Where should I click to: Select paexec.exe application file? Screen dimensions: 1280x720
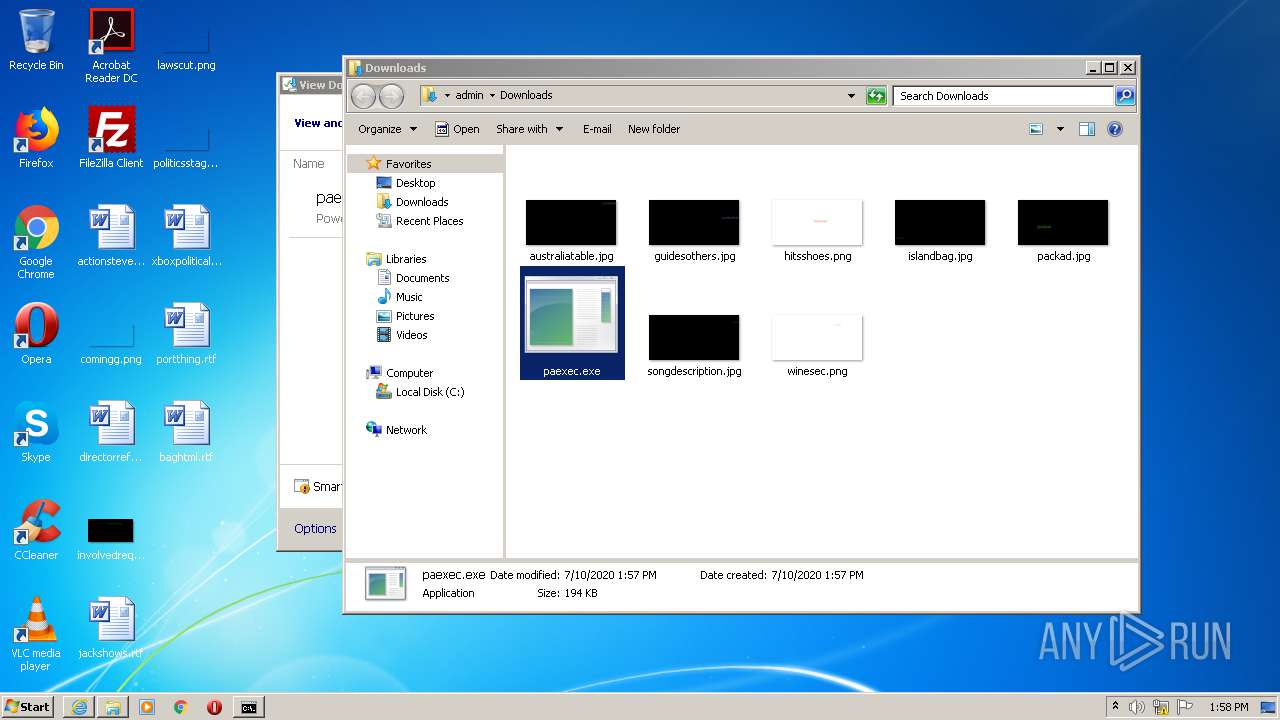pyautogui.click(x=572, y=323)
